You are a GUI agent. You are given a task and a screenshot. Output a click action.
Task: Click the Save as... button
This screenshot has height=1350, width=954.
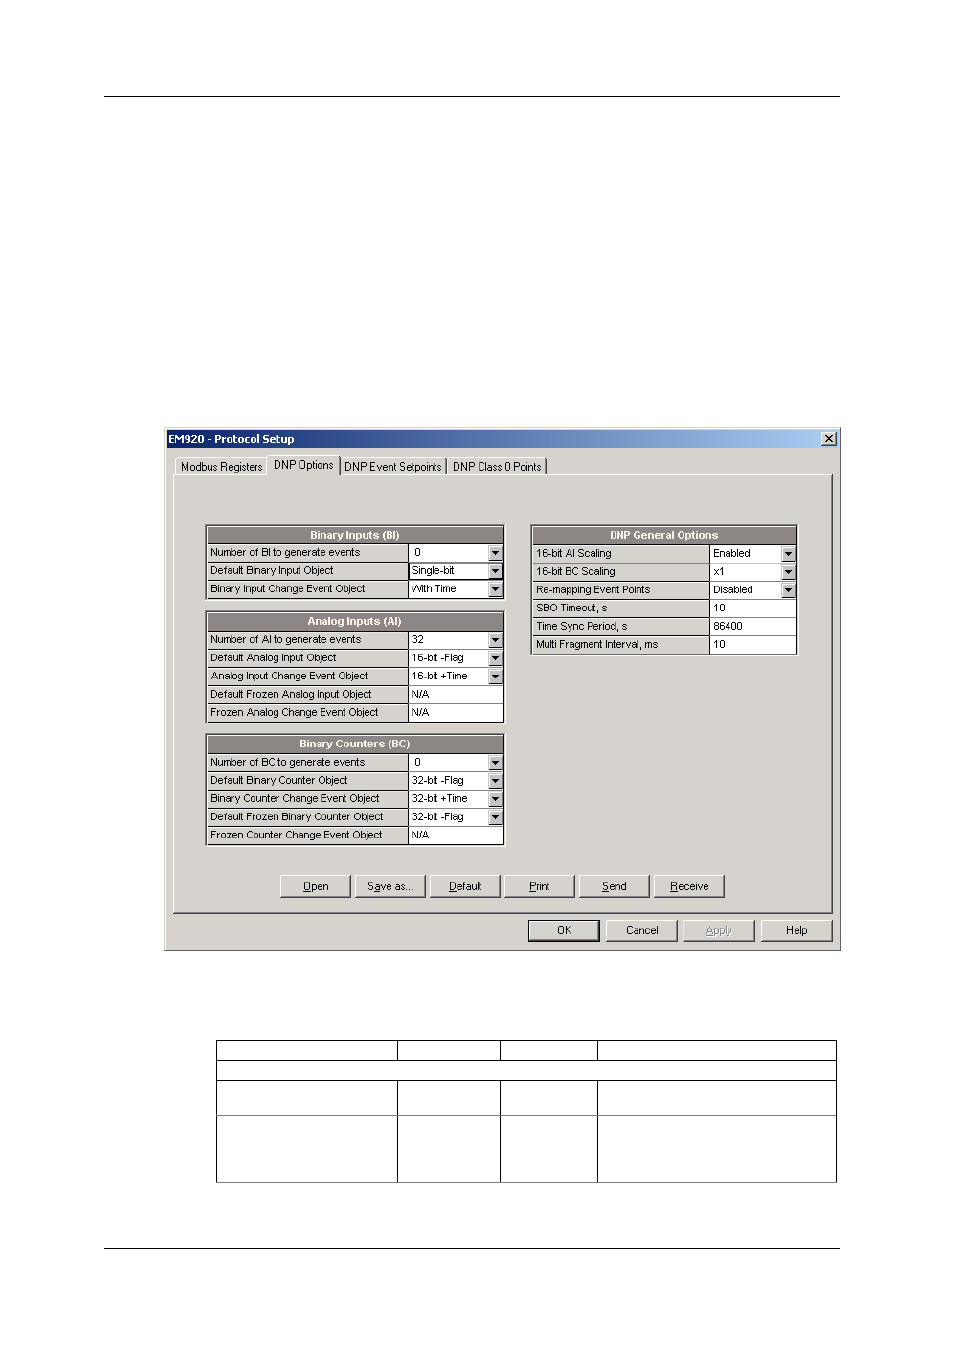pyautogui.click(x=390, y=886)
